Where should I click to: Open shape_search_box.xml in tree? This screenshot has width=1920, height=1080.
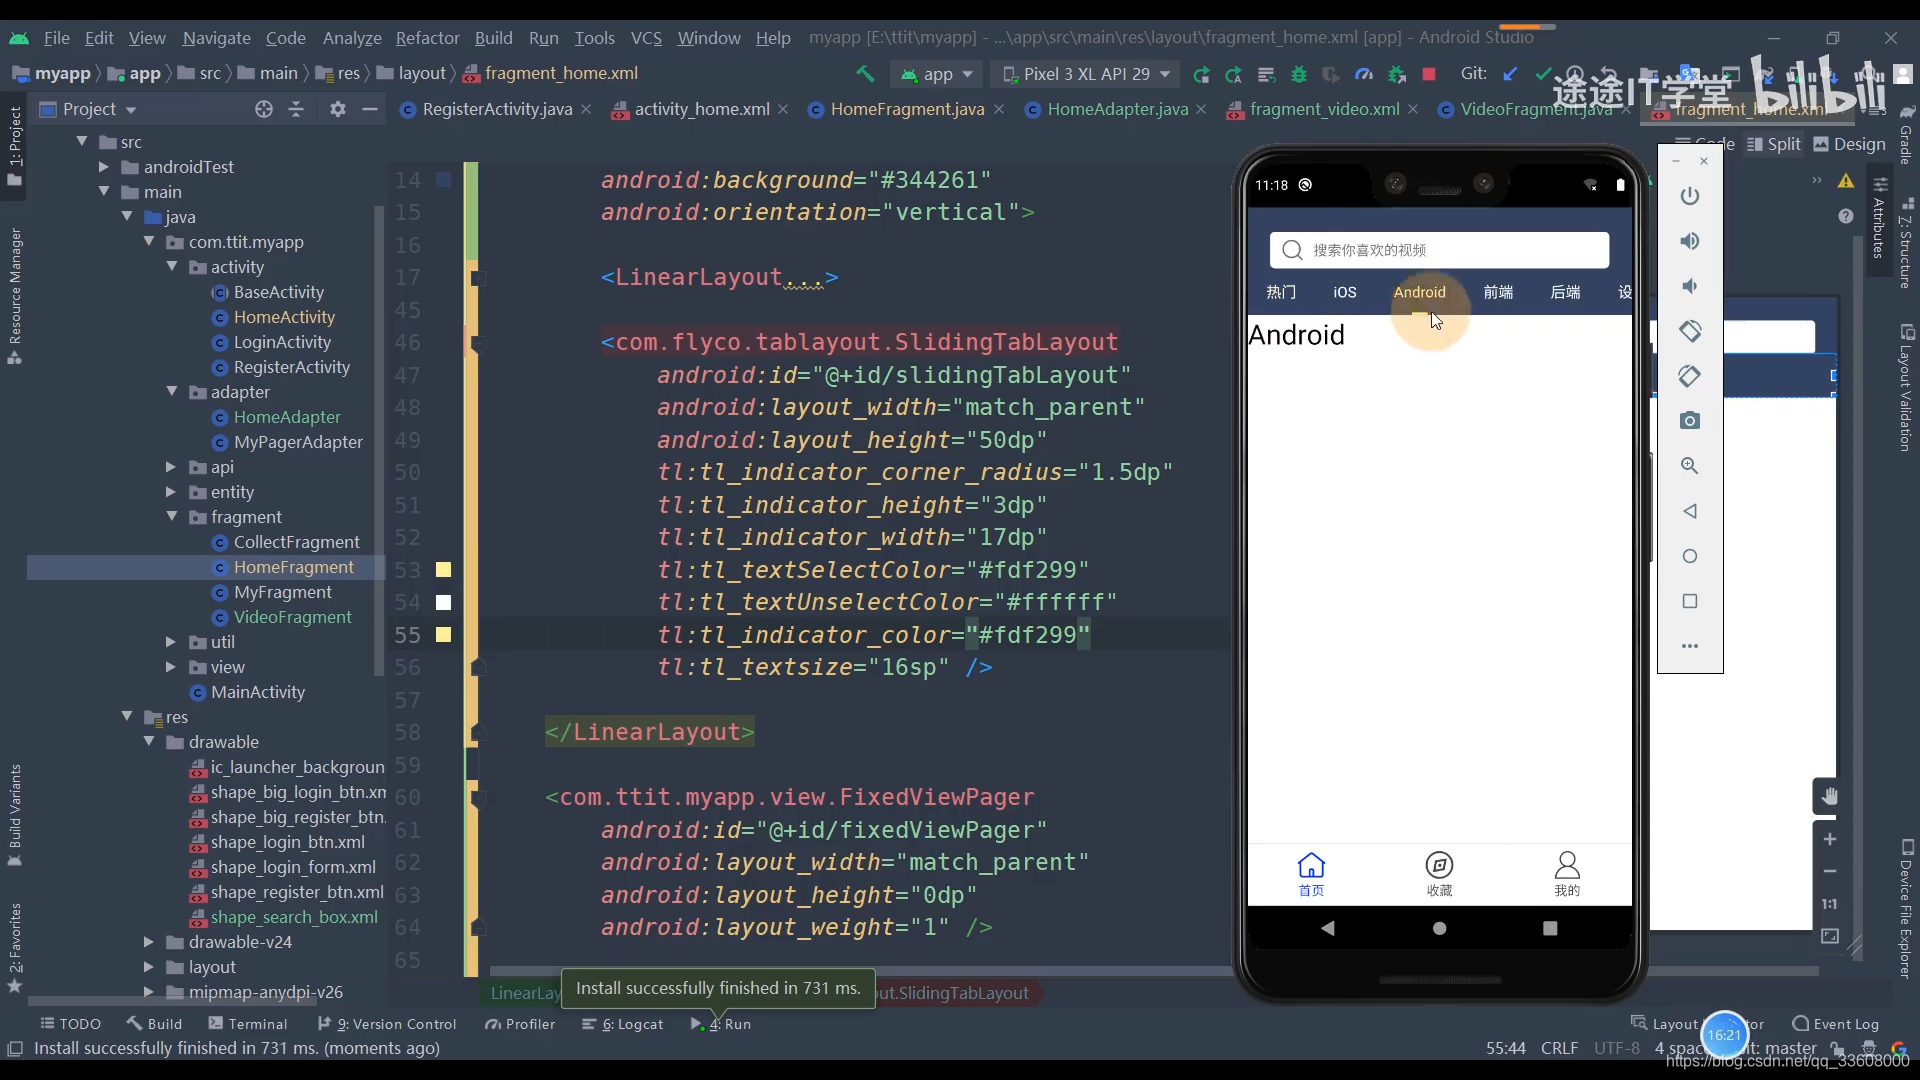(294, 917)
